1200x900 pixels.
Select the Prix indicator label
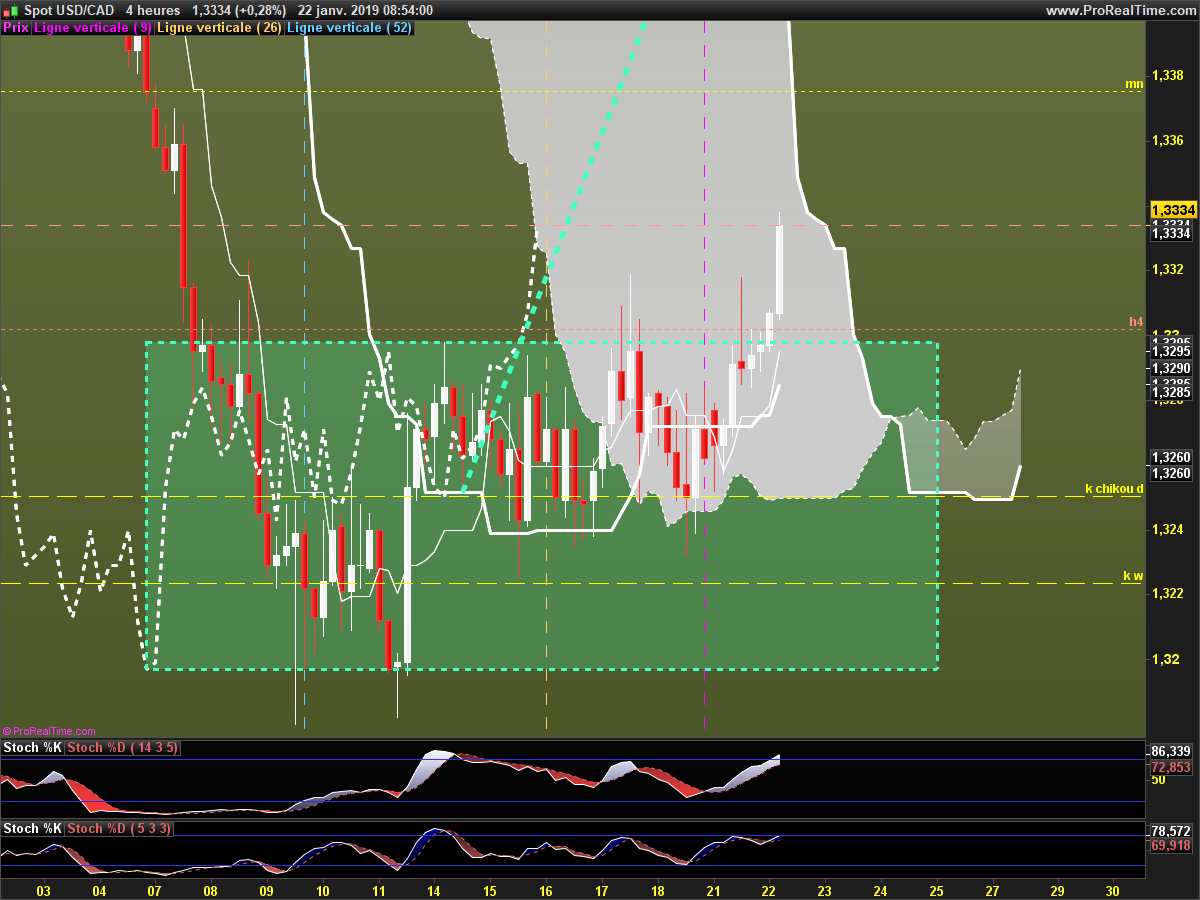(x=16, y=28)
